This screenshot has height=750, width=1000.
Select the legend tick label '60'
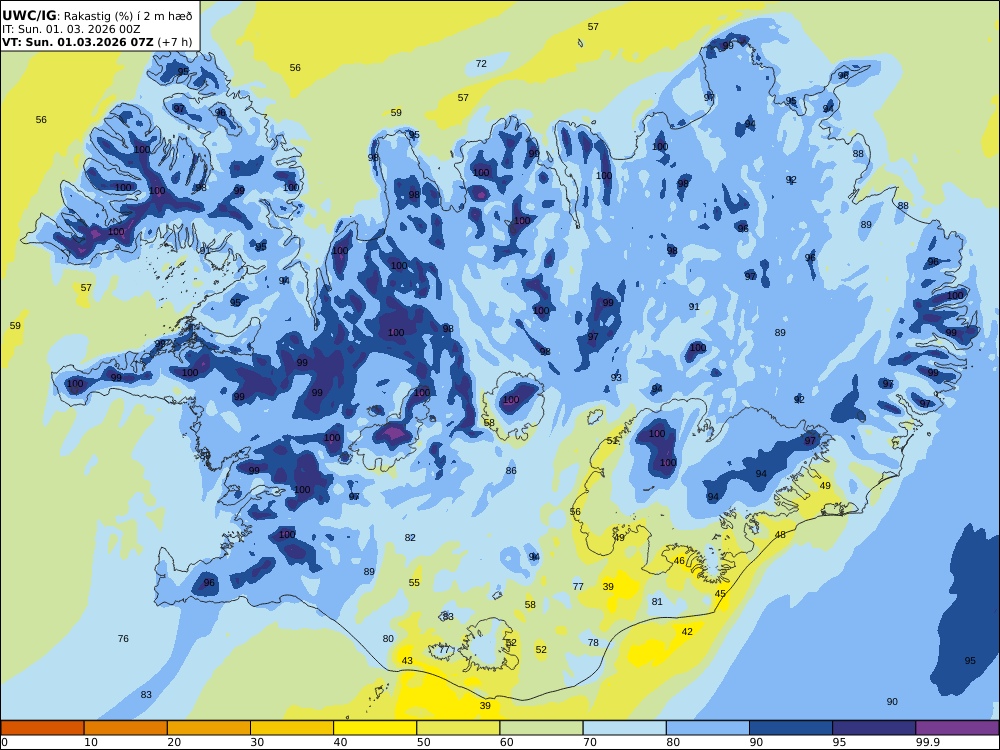pyautogui.click(x=506, y=742)
